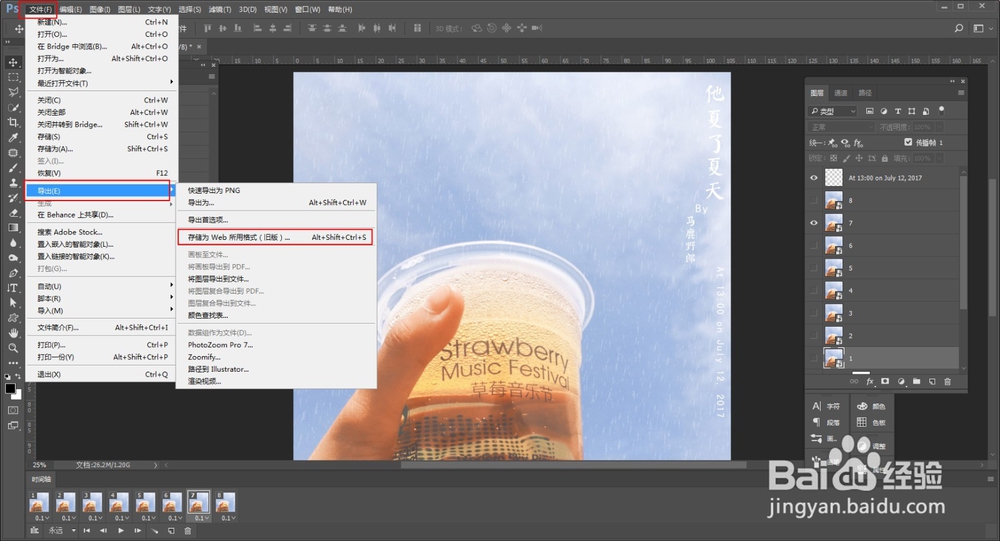Open the 文件(F) menu
Image resolution: width=1000 pixels, height=541 pixels.
pos(40,9)
